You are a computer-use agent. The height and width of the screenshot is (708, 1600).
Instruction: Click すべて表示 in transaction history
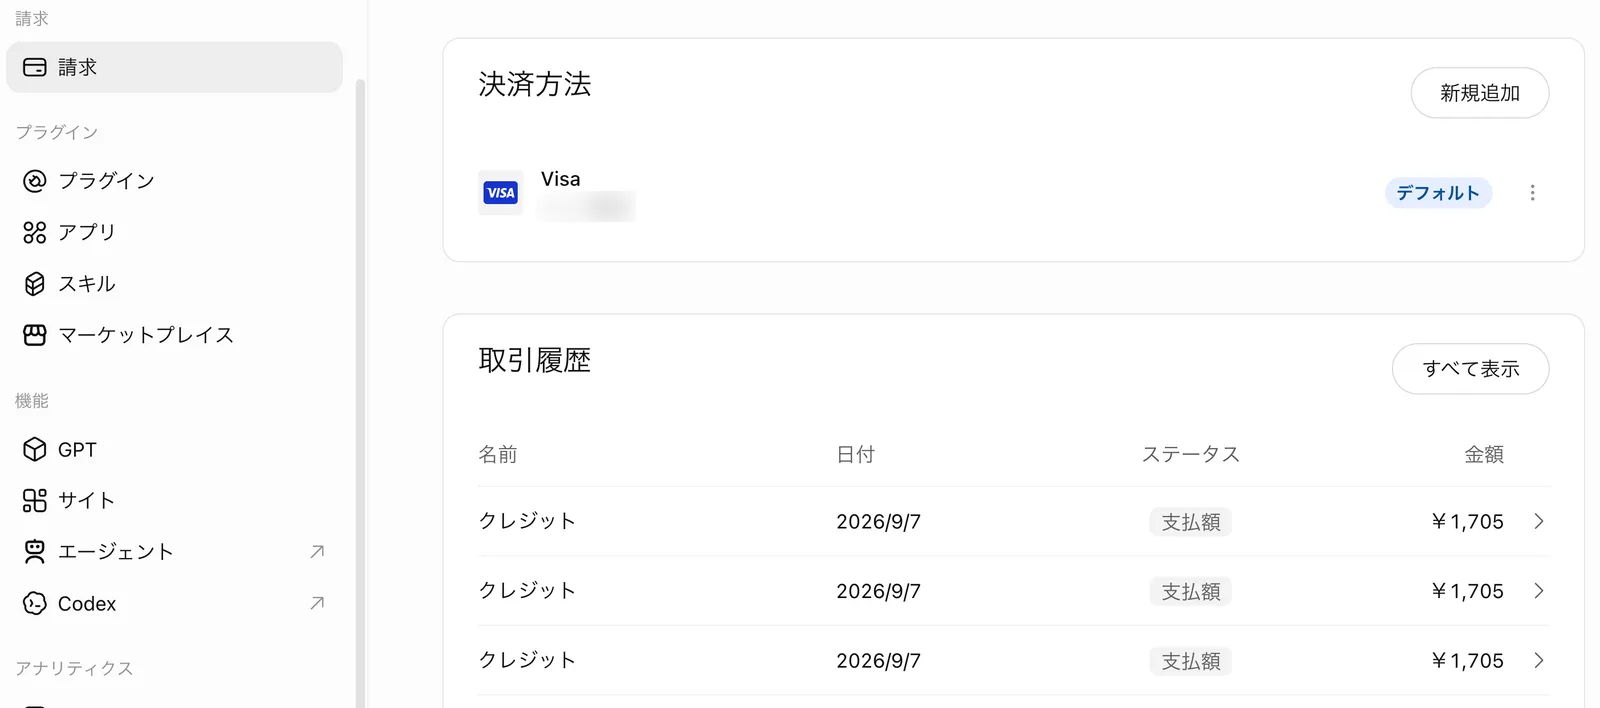click(1471, 369)
